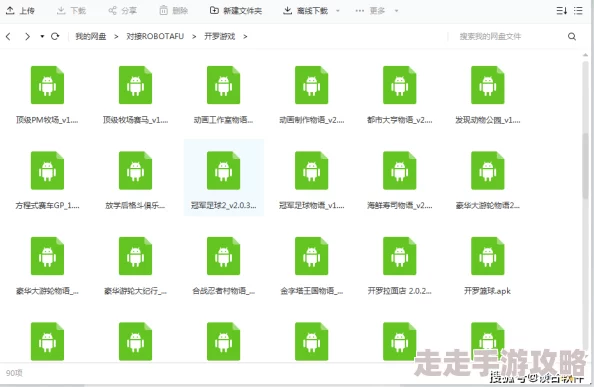Click the 开罗游戏 breadcrumb
Screen dimensions: 594x387
point(220,36)
